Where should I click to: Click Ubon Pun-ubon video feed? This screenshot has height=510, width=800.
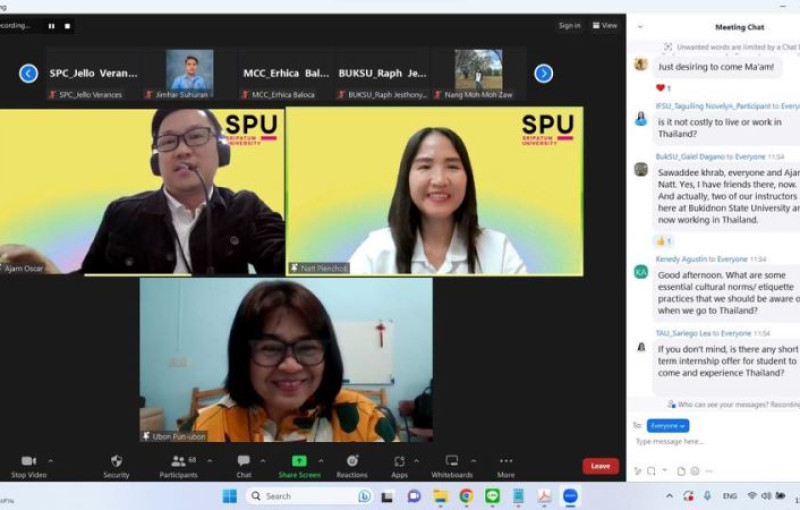click(x=286, y=360)
